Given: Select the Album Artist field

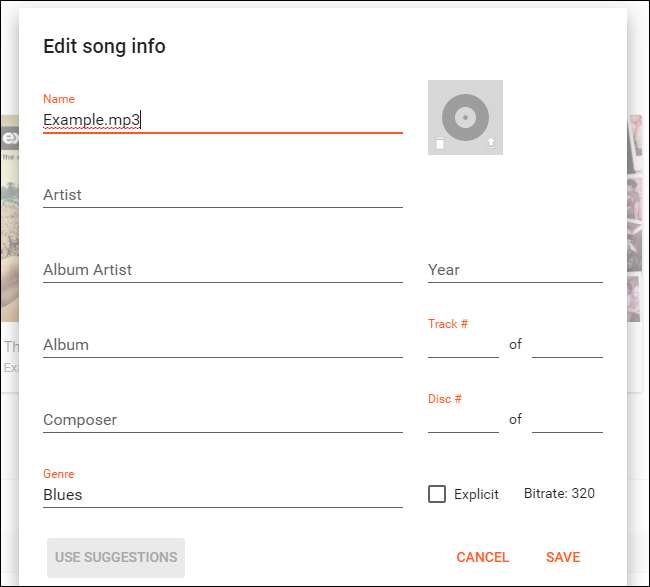Looking at the screenshot, I should [222, 270].
